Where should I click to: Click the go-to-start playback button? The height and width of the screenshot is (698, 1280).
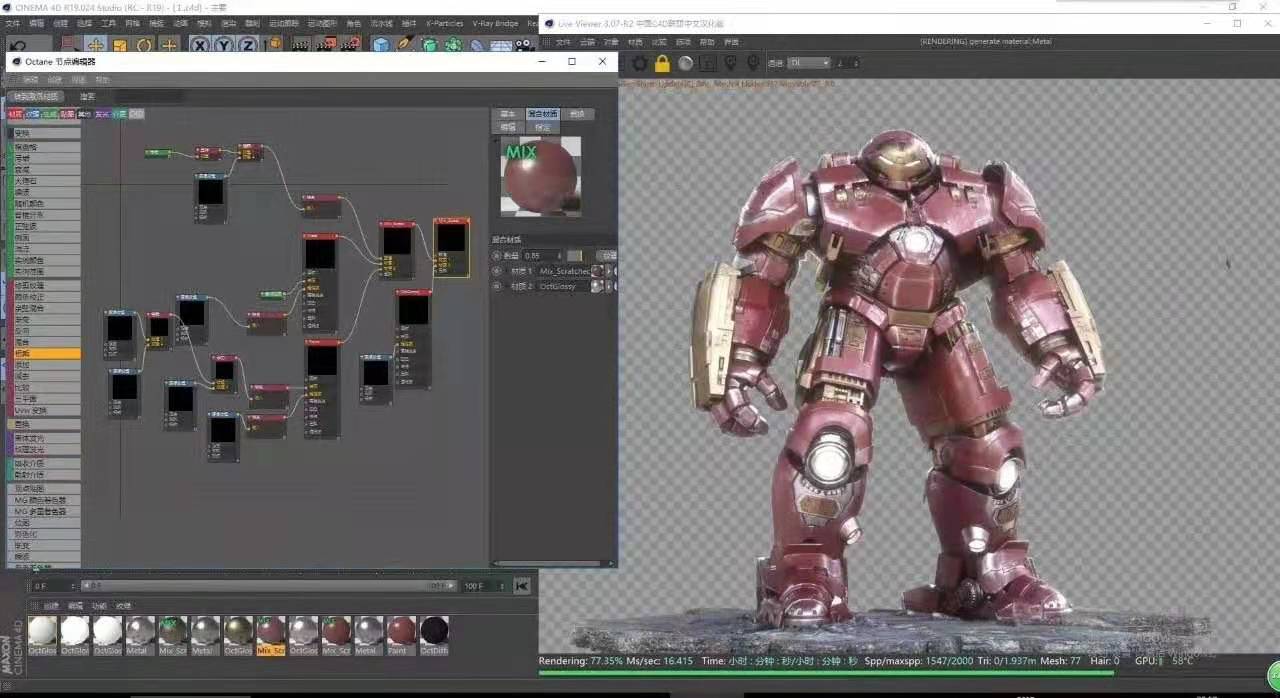(x=522, y=586)
